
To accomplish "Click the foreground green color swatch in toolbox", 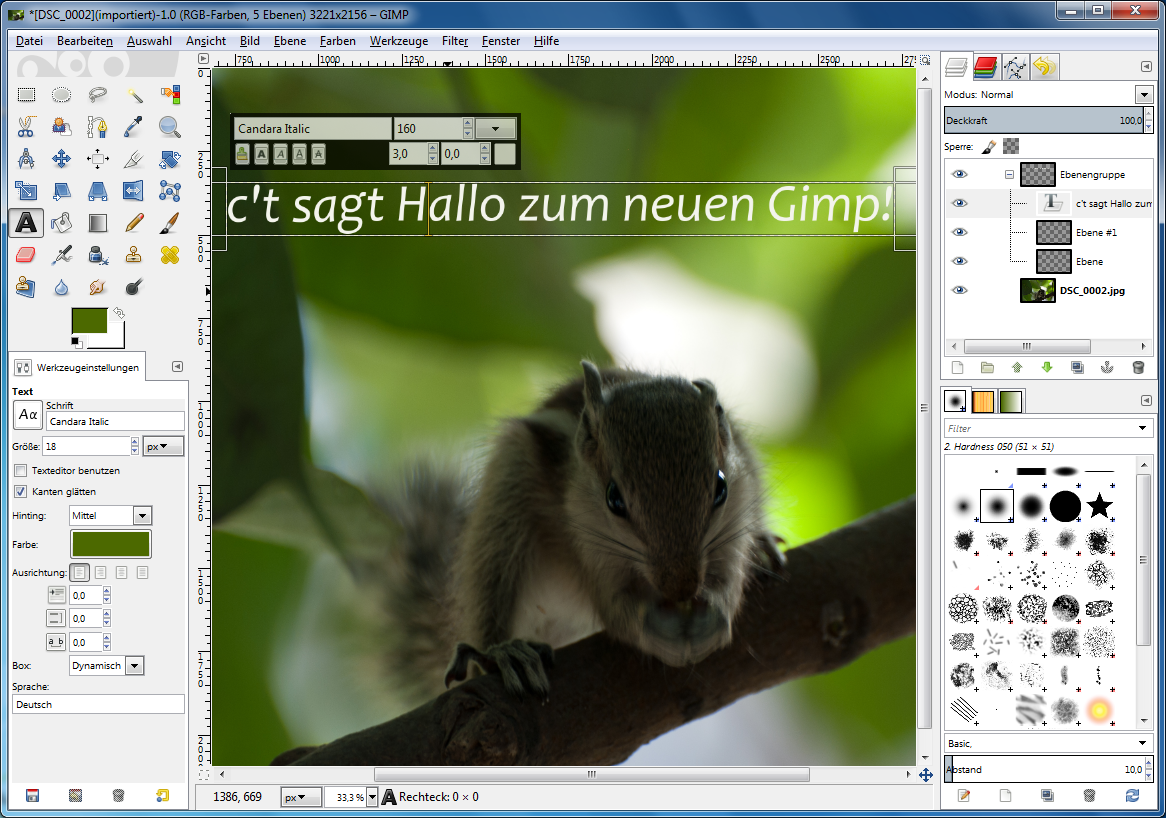I will coord(89,321).
